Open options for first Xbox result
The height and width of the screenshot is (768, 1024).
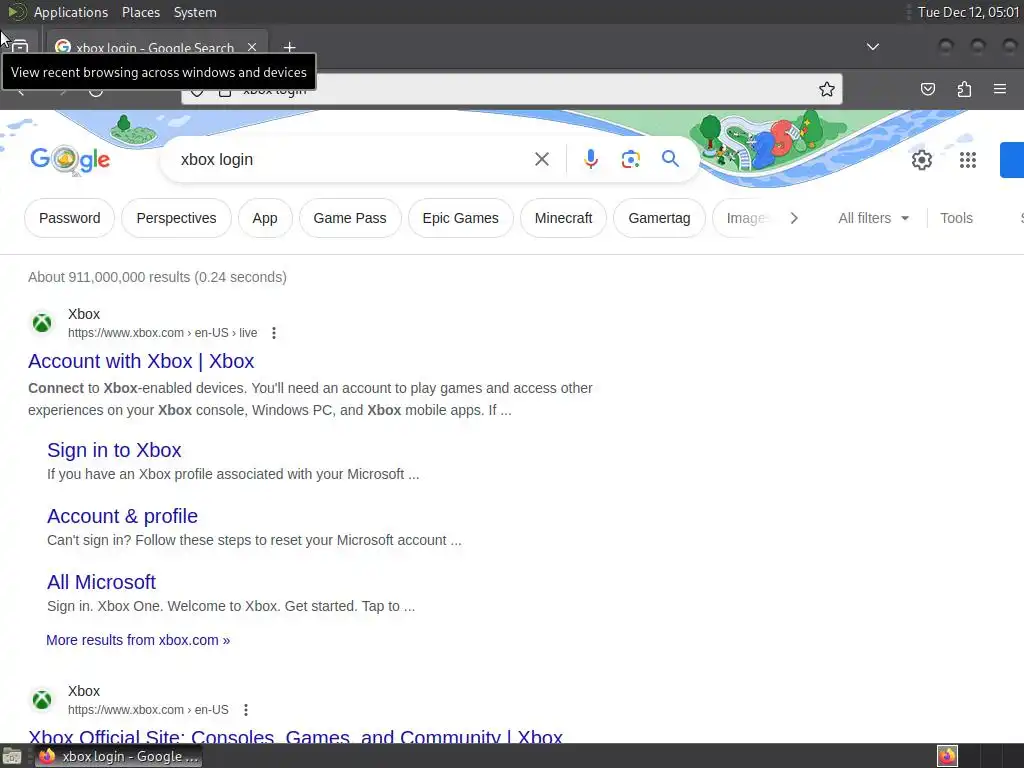click(274, 333)
